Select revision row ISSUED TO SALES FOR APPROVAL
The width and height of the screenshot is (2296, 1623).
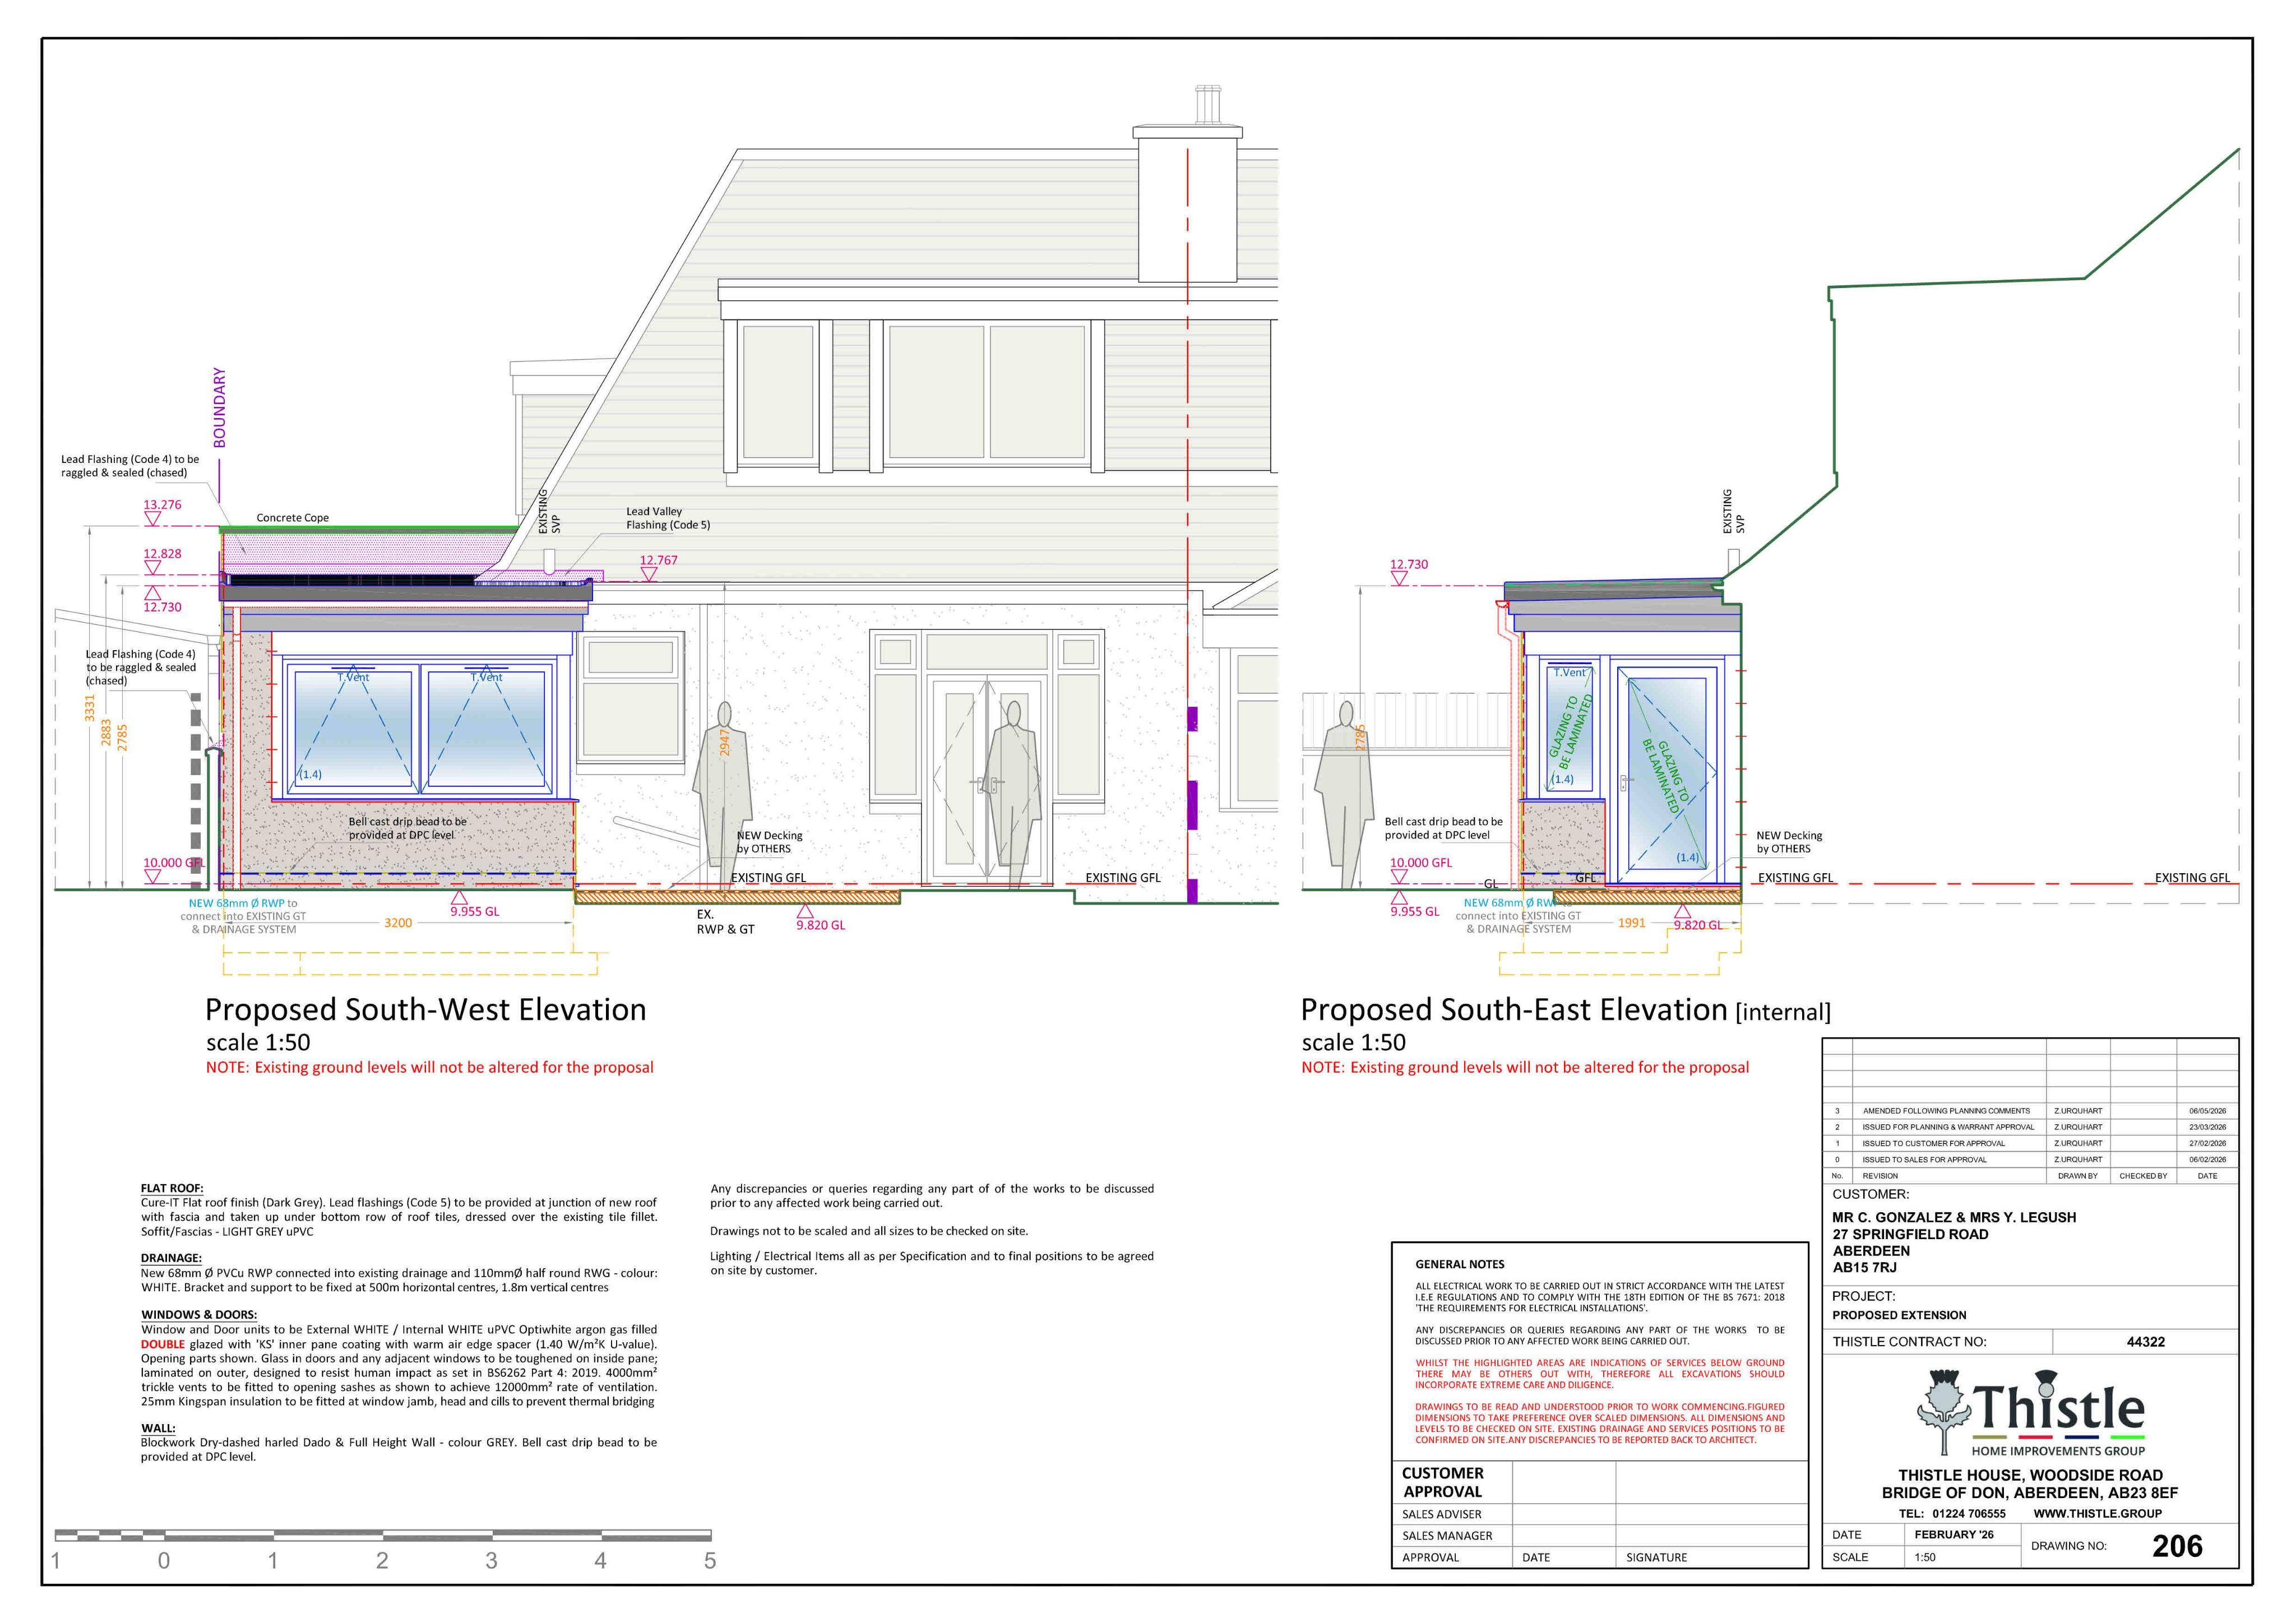point(2030,1160)
